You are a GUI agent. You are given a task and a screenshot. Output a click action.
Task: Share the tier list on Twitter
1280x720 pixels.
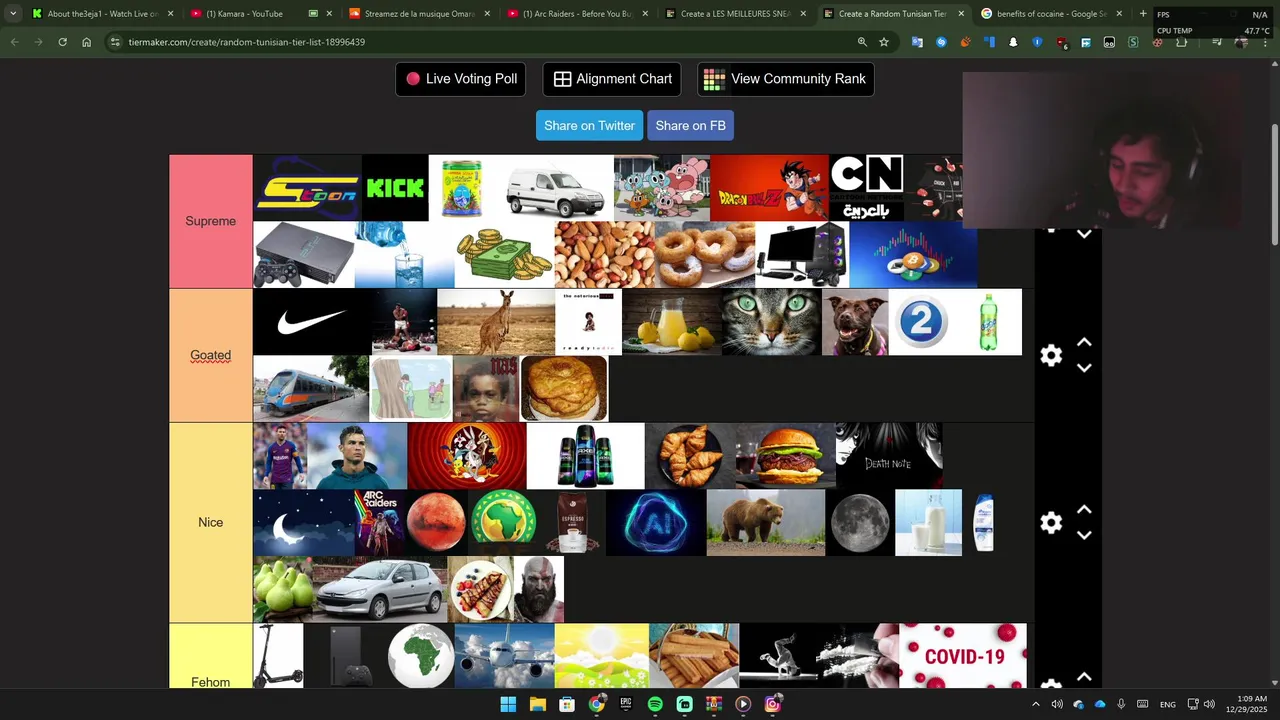click(589, 126)
